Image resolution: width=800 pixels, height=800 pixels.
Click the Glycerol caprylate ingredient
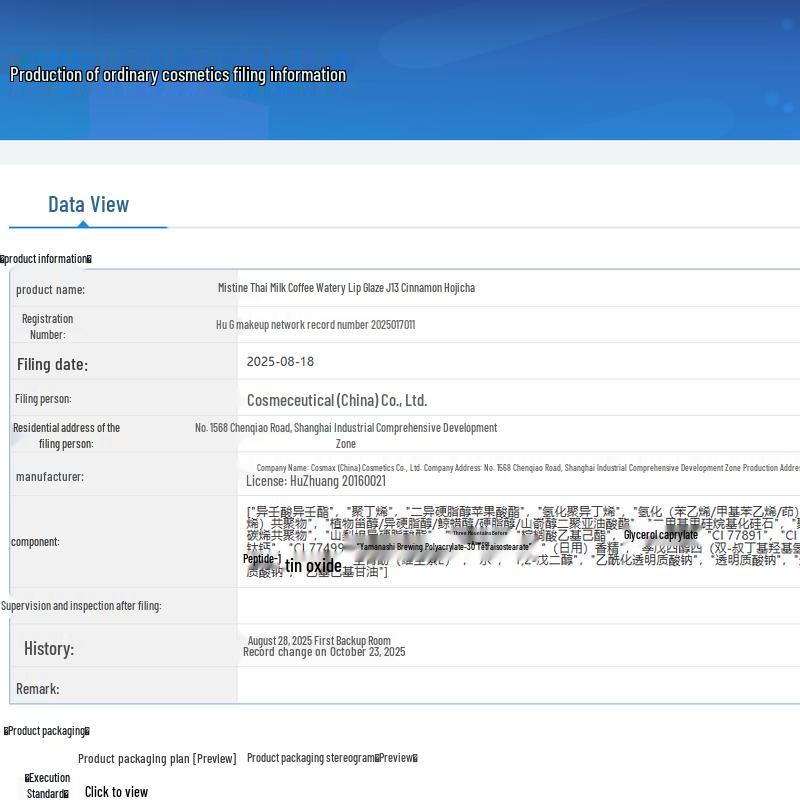661,535
